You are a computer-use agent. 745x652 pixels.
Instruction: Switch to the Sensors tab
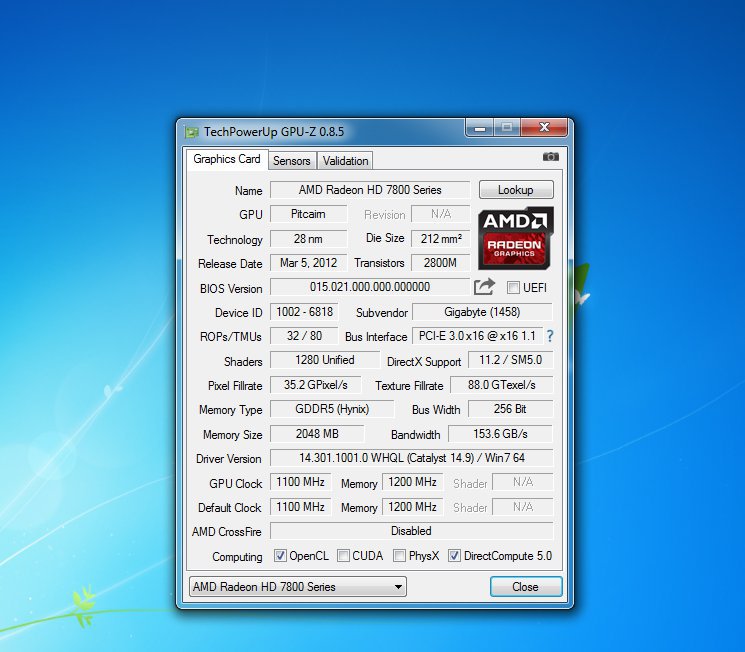[x=292, y=161]
